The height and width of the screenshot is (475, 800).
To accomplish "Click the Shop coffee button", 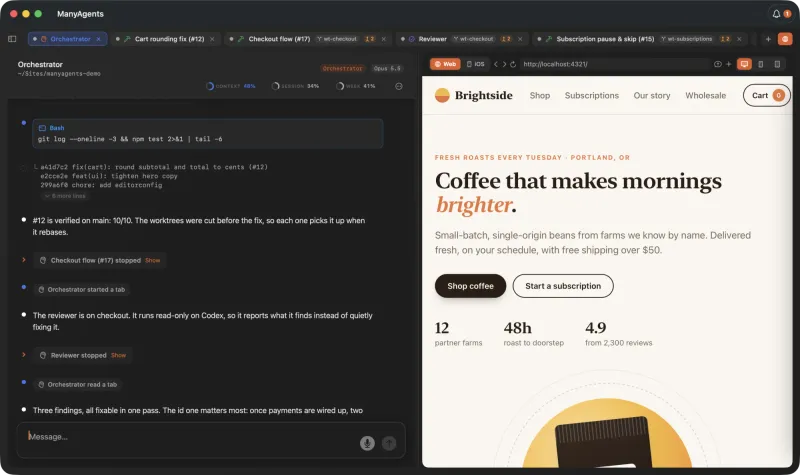I will [x=470, y=286].
